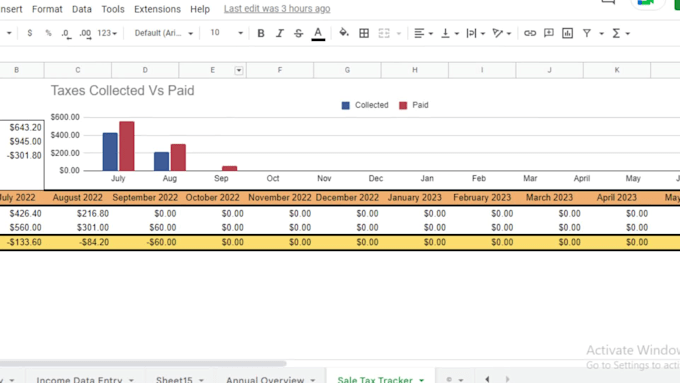Open merge cells type dropdown arrow
The width and height of the screenshot is (680, 383).
(x=399, y=33)
